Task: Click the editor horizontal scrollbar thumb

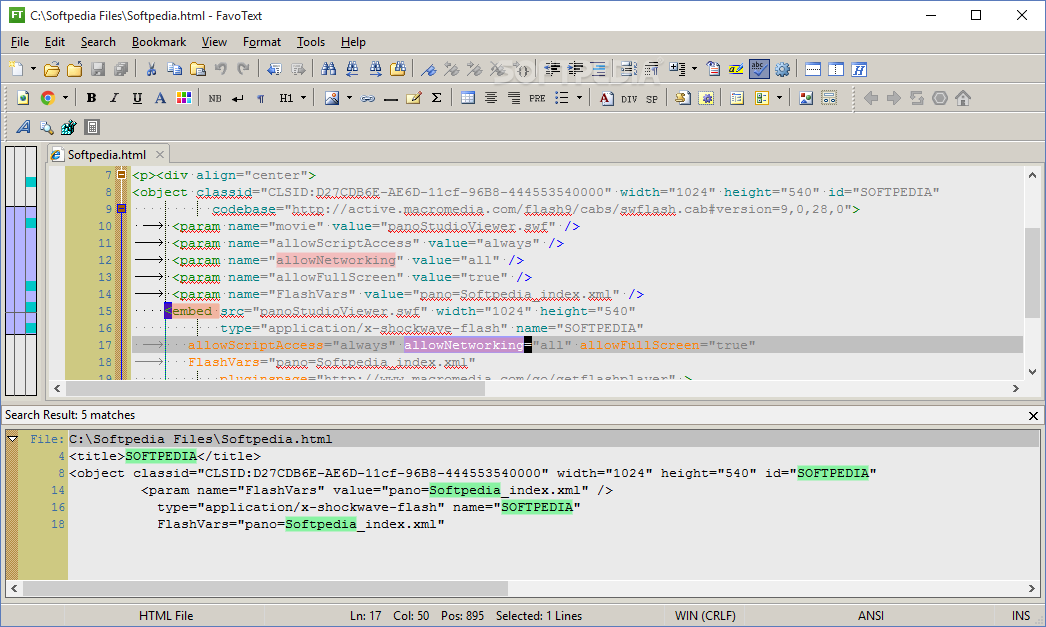Action: pyautogui.click(x=275, y=388)
